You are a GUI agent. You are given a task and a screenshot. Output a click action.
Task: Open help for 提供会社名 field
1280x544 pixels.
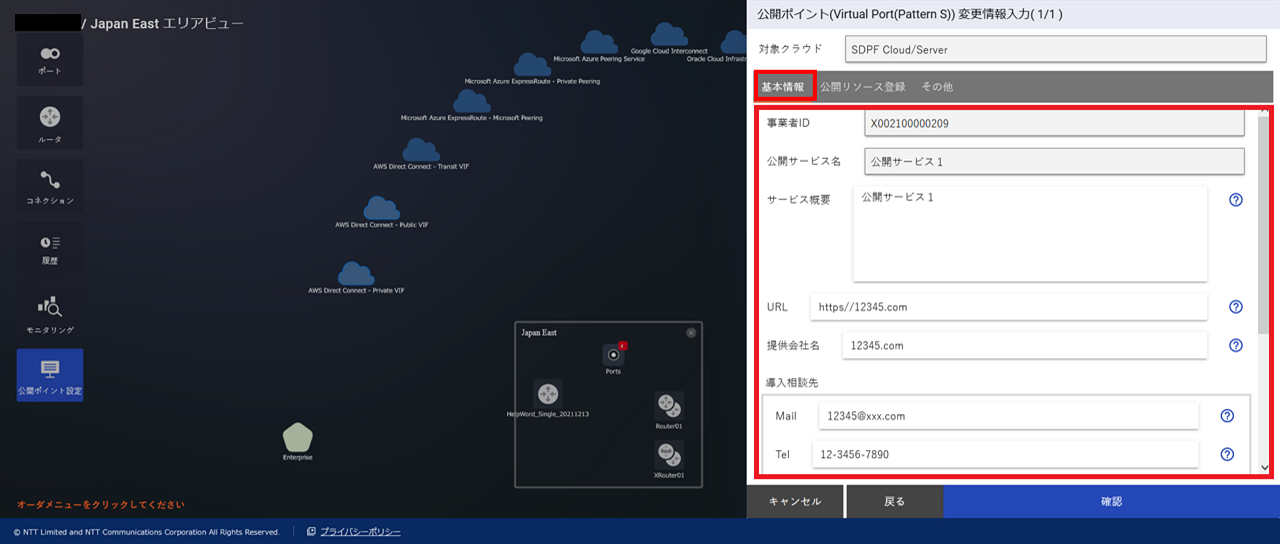pos(1236,345)
